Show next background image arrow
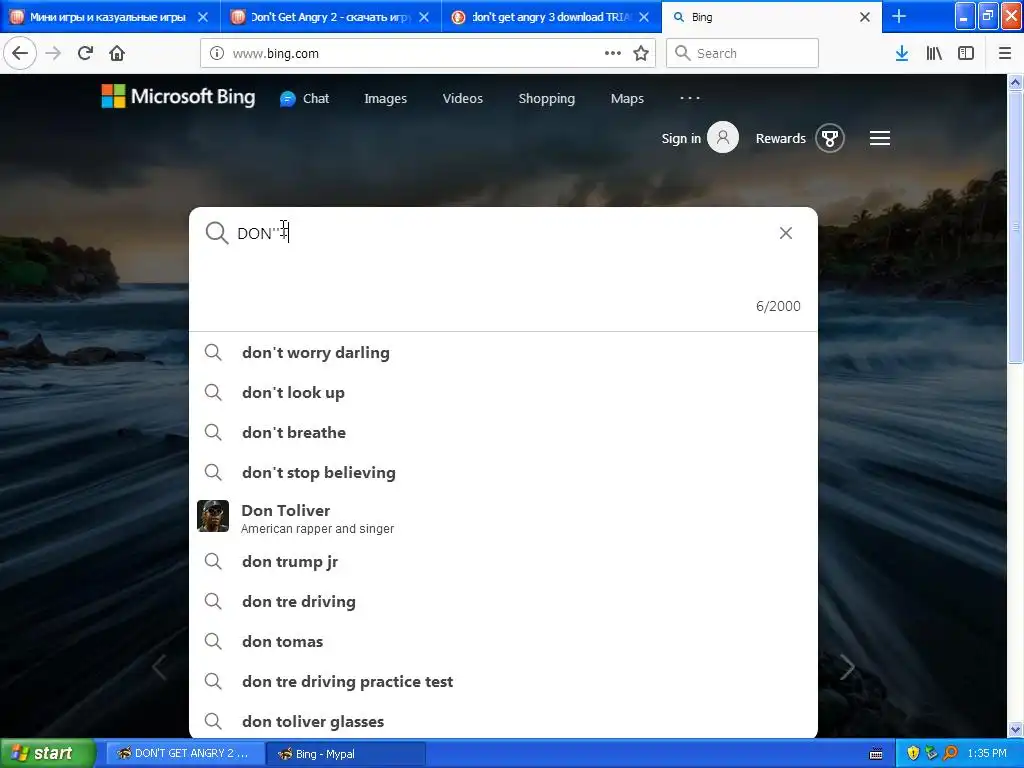 [x=847, y=667]
